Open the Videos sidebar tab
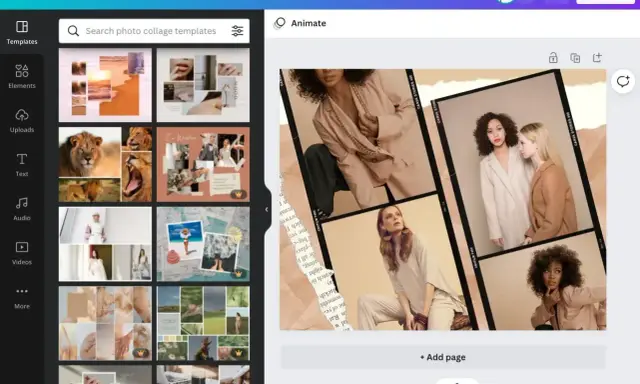The height and width of the screenshot is (384, 640). tap(22, 253)
